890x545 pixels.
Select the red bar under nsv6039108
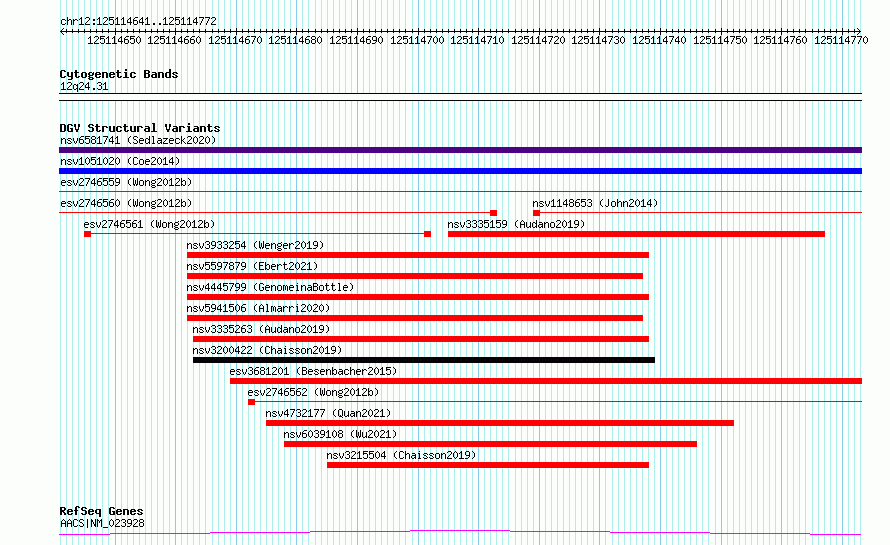pos(490,444)
